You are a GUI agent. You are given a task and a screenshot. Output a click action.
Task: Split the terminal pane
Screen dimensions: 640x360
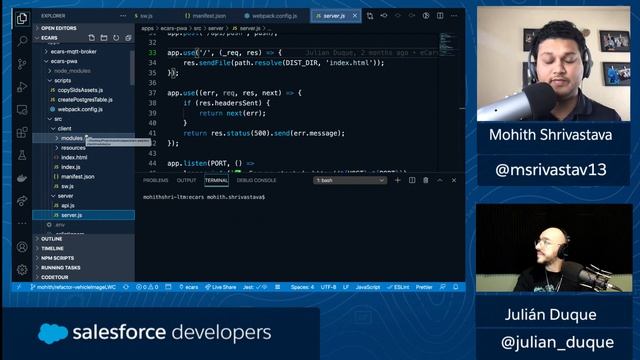[412, 180]
